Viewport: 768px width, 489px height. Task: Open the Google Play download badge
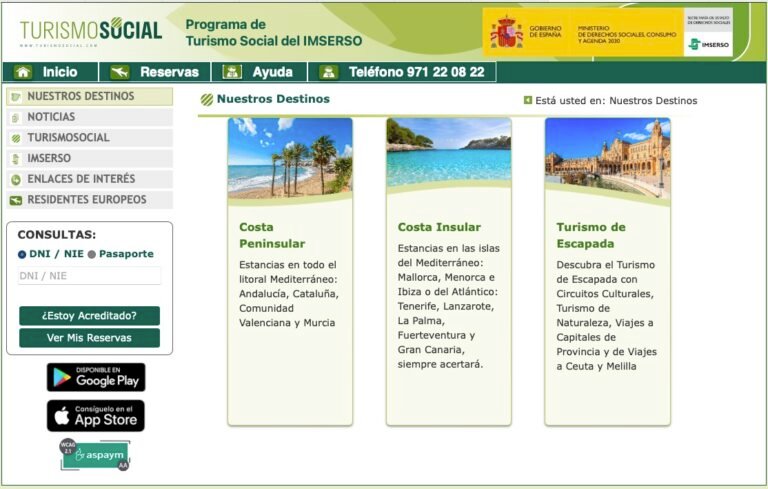(x=96, y=377)
